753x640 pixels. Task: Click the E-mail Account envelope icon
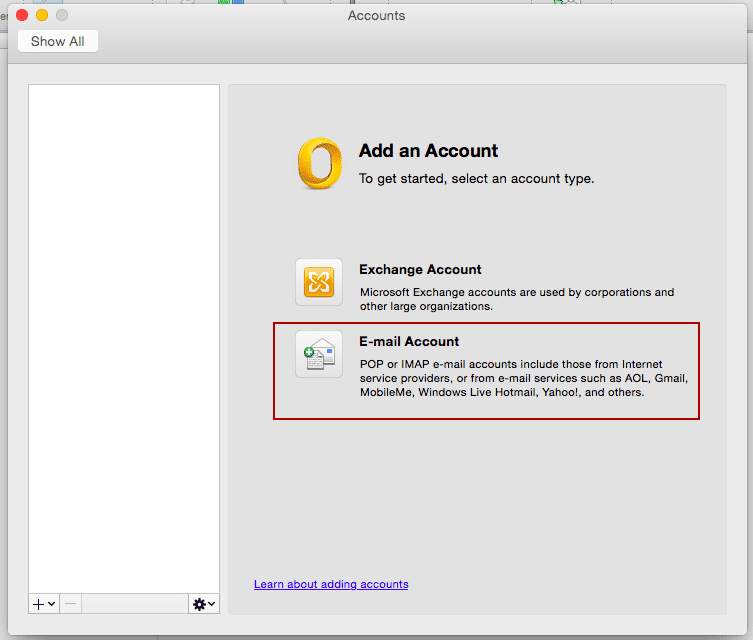coord(319,354)
